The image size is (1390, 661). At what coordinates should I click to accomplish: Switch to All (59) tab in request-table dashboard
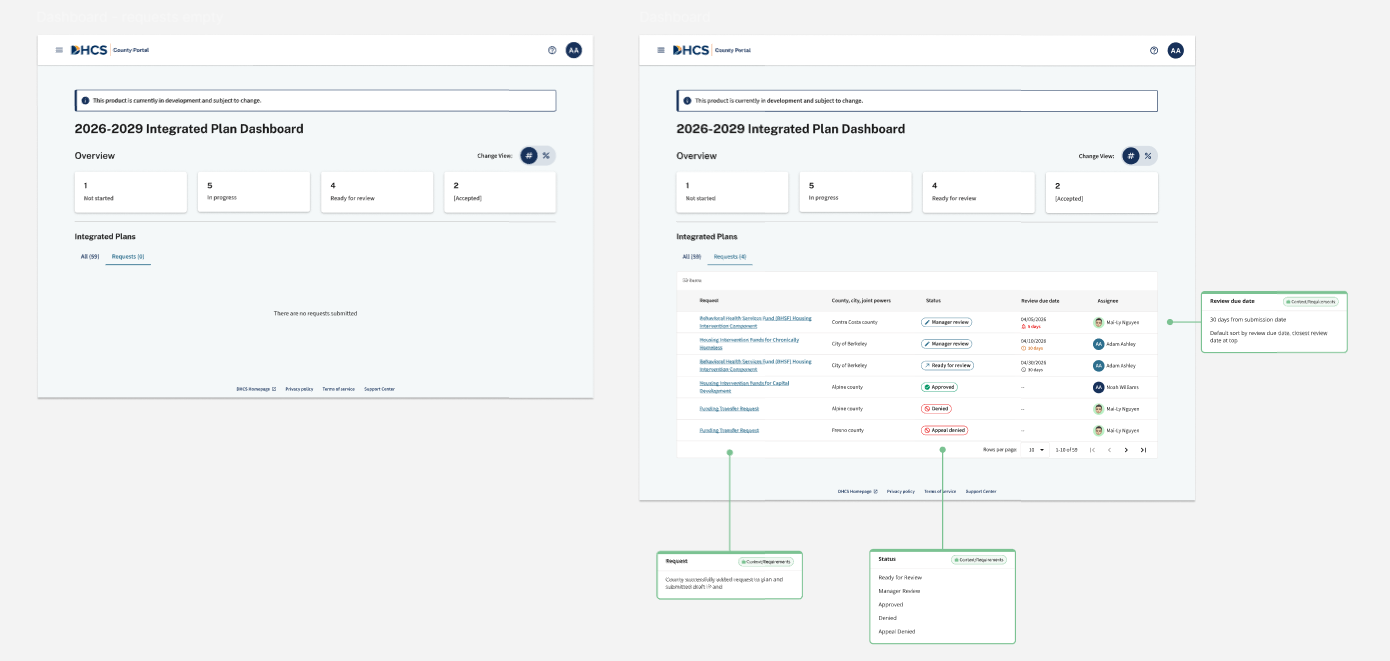click(692, 257)
